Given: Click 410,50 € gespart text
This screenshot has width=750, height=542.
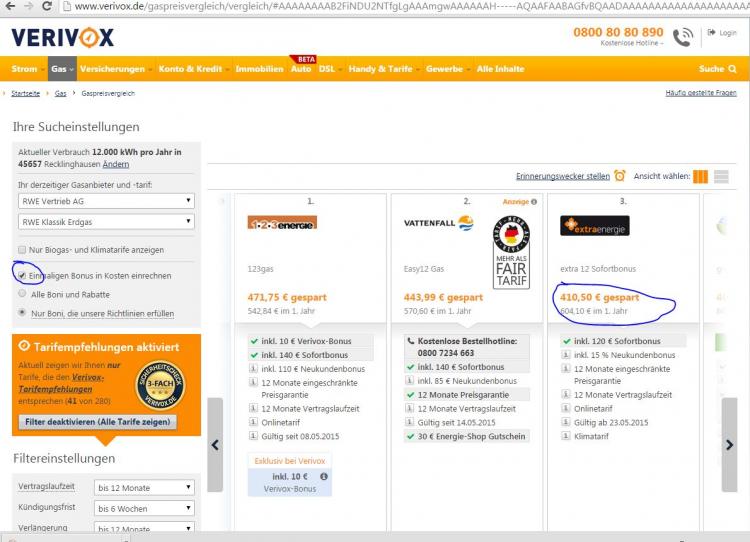Looking at the screenshot, I should point(599,297).
